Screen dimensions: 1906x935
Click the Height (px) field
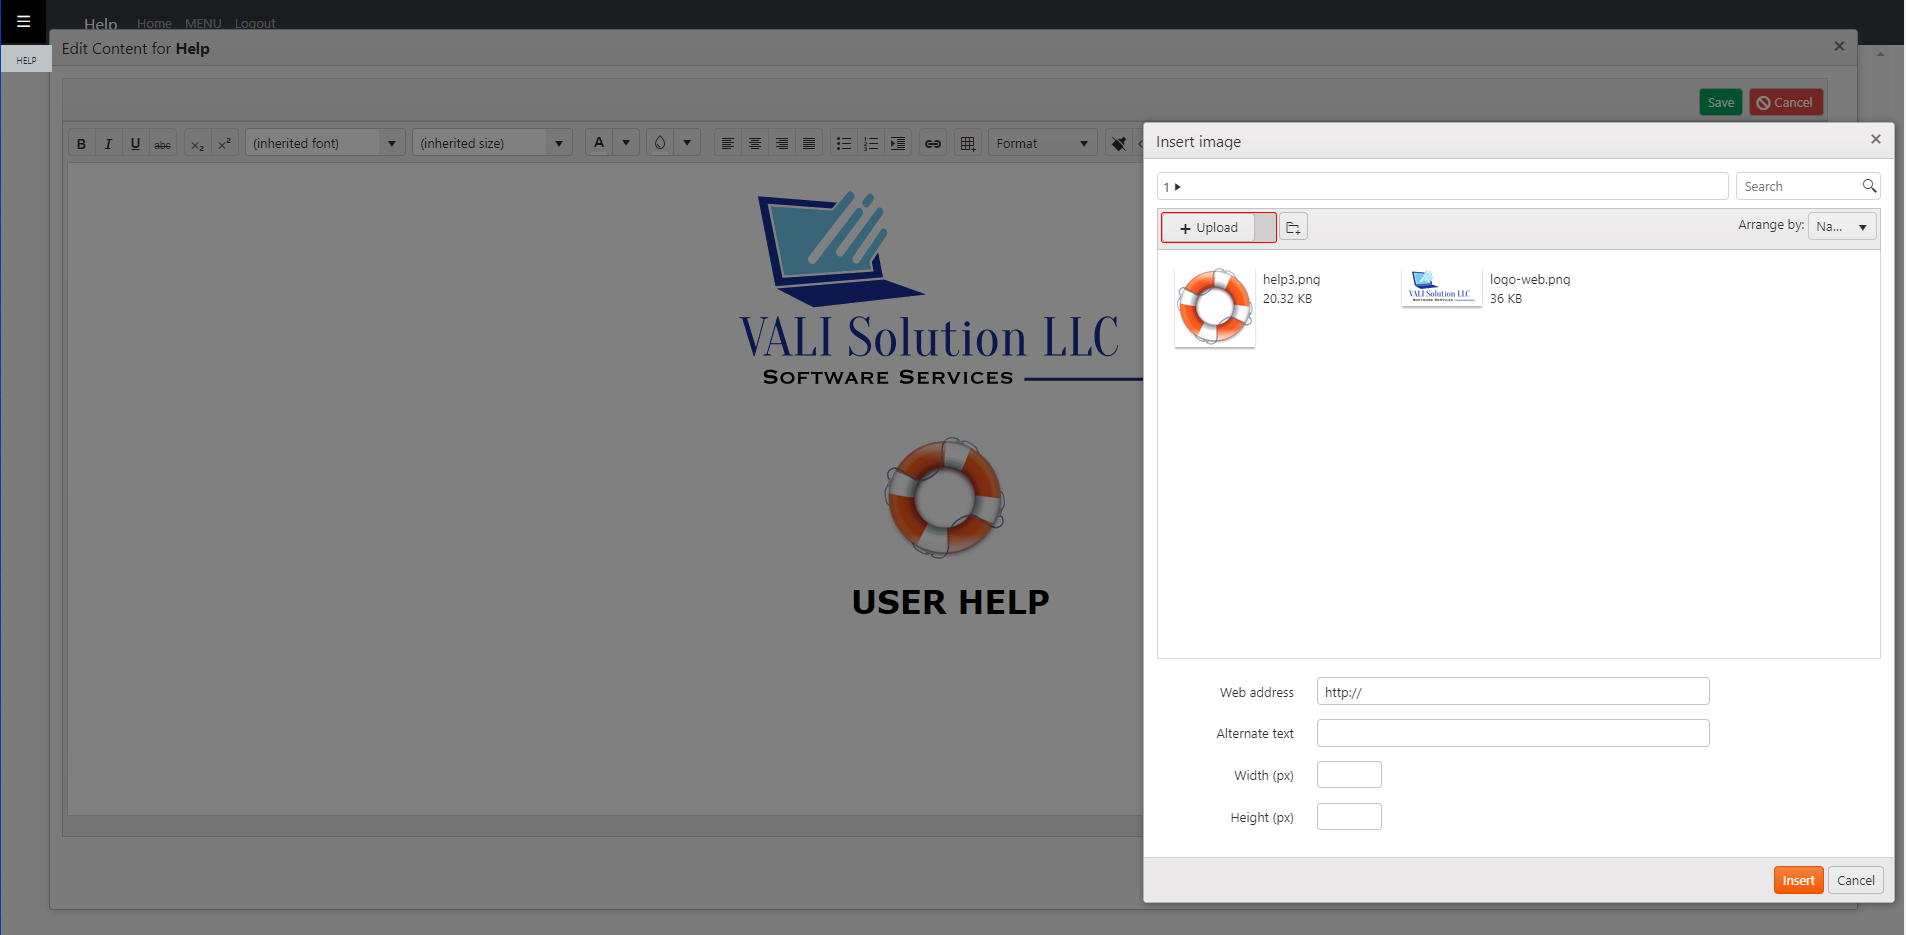[x=1349, y=817]
